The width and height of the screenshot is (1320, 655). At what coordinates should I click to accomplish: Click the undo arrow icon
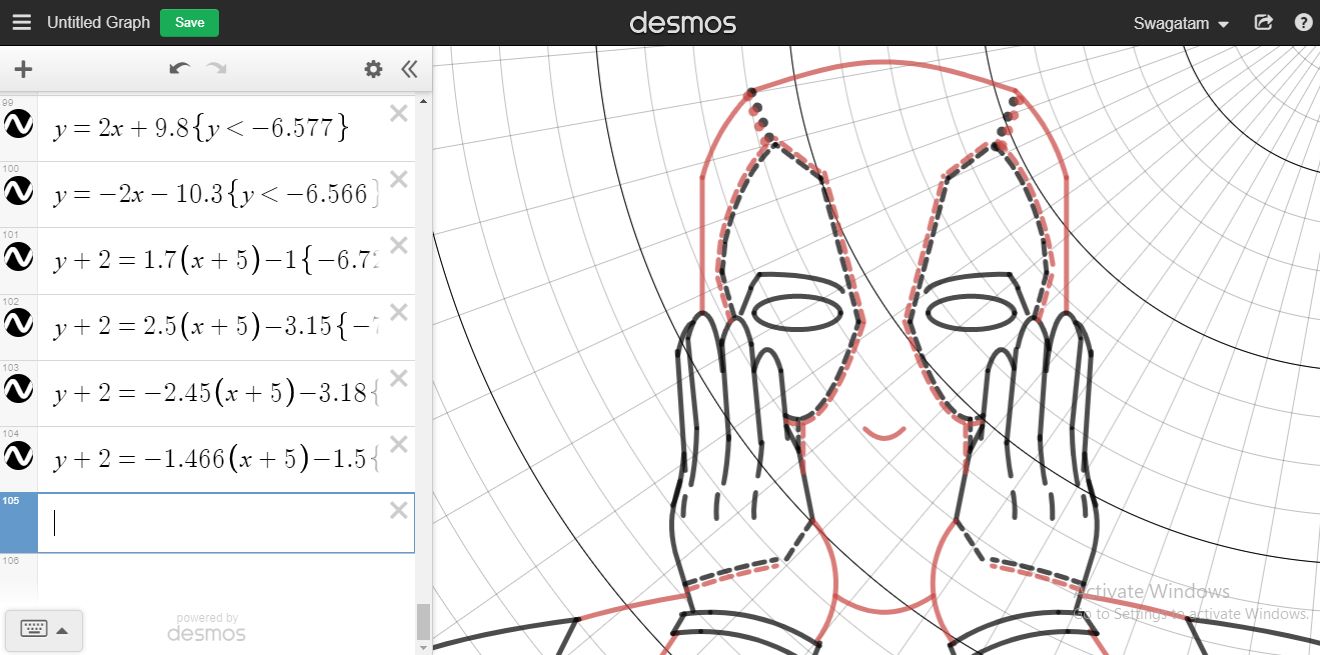(x=179, y=68)
